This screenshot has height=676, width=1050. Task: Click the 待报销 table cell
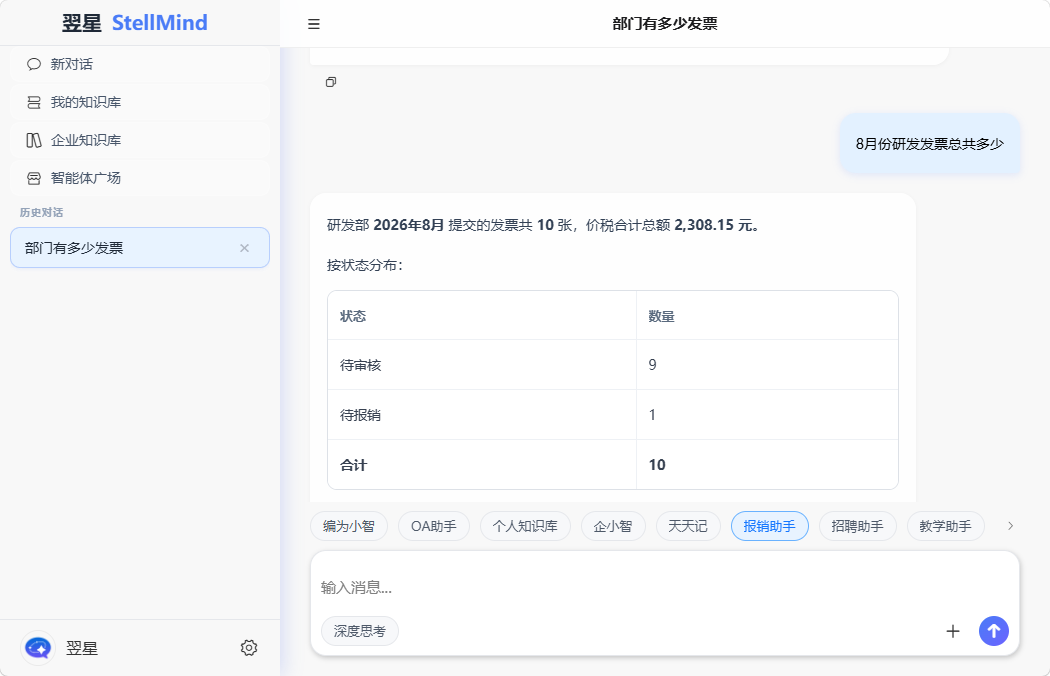coord(481,415)
